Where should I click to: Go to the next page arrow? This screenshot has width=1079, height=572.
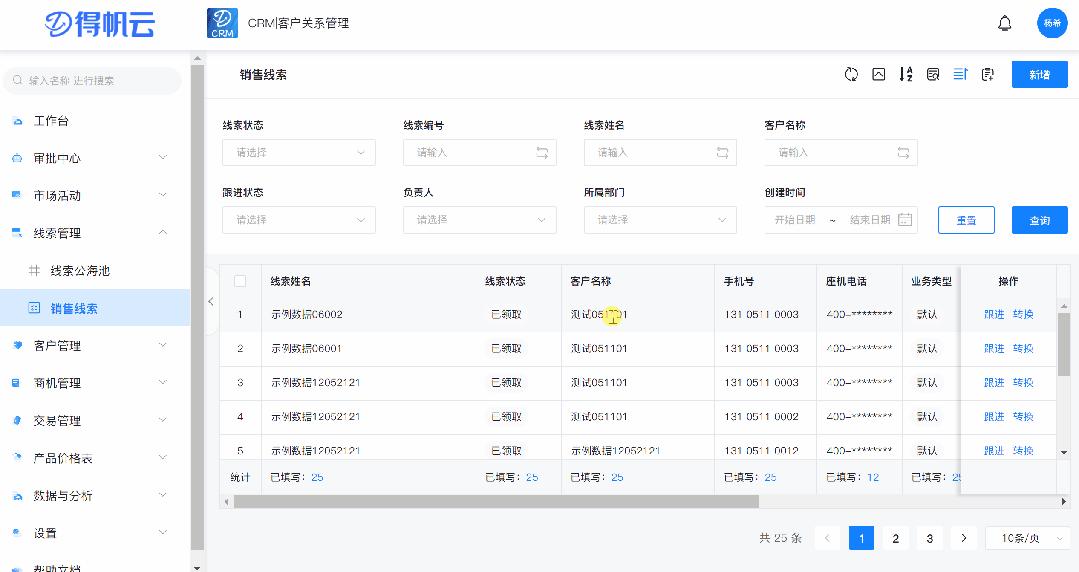point(963,538)
